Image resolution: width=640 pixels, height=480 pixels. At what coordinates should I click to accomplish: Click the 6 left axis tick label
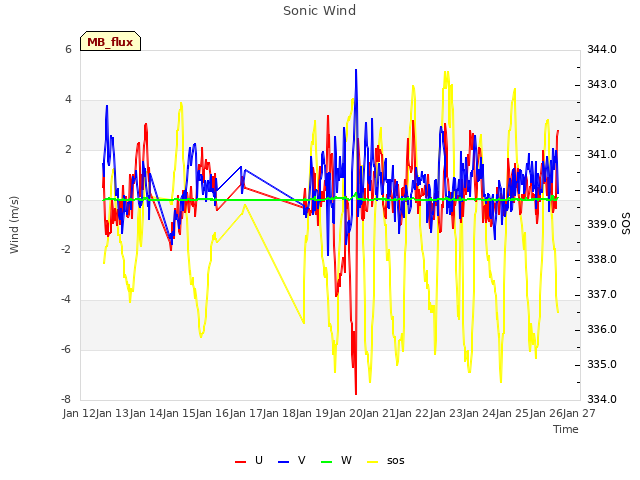pos(68,49)
